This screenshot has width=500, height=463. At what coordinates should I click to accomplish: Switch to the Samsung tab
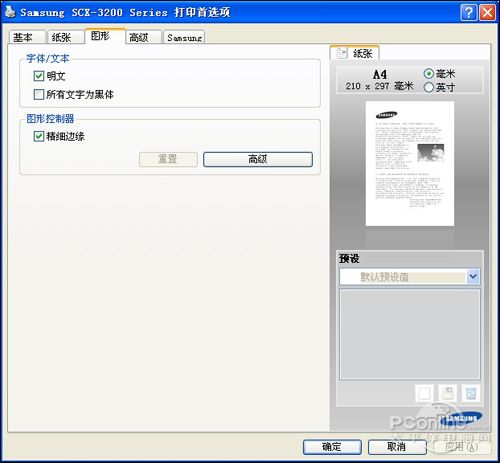tap(184, 37)
